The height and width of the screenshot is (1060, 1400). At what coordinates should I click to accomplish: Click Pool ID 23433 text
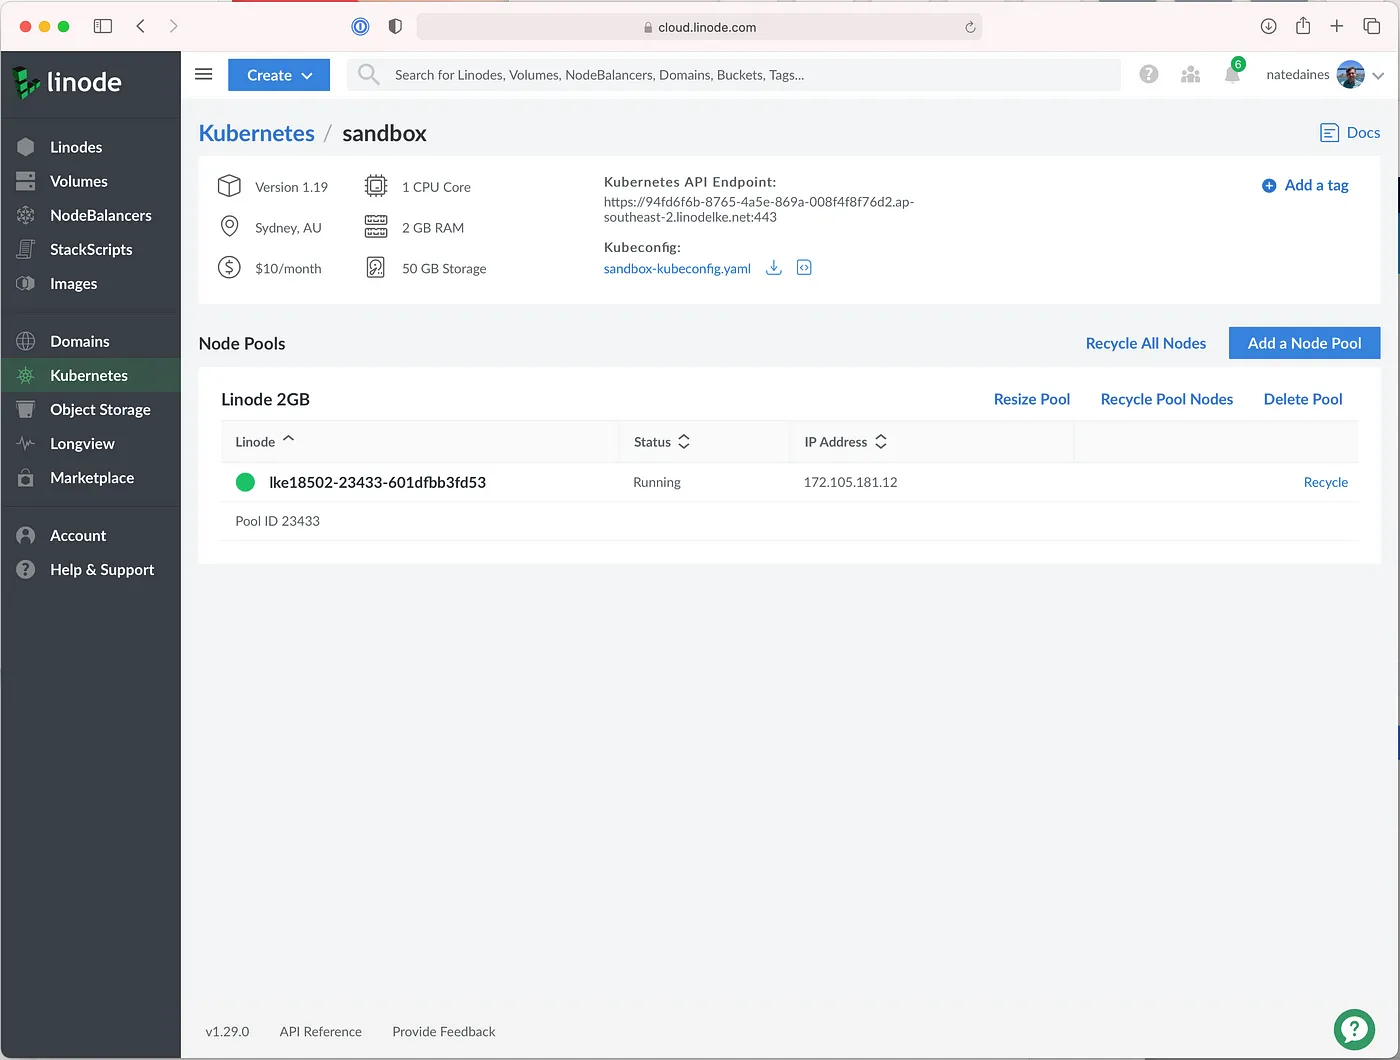[277, 521]
